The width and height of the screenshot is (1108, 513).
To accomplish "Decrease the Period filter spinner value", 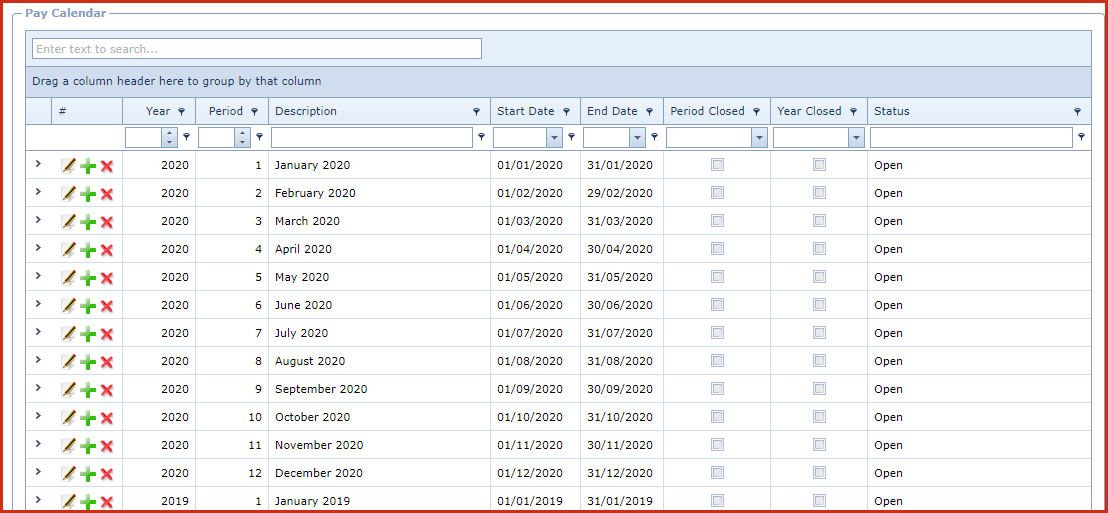I will [242, 143].
